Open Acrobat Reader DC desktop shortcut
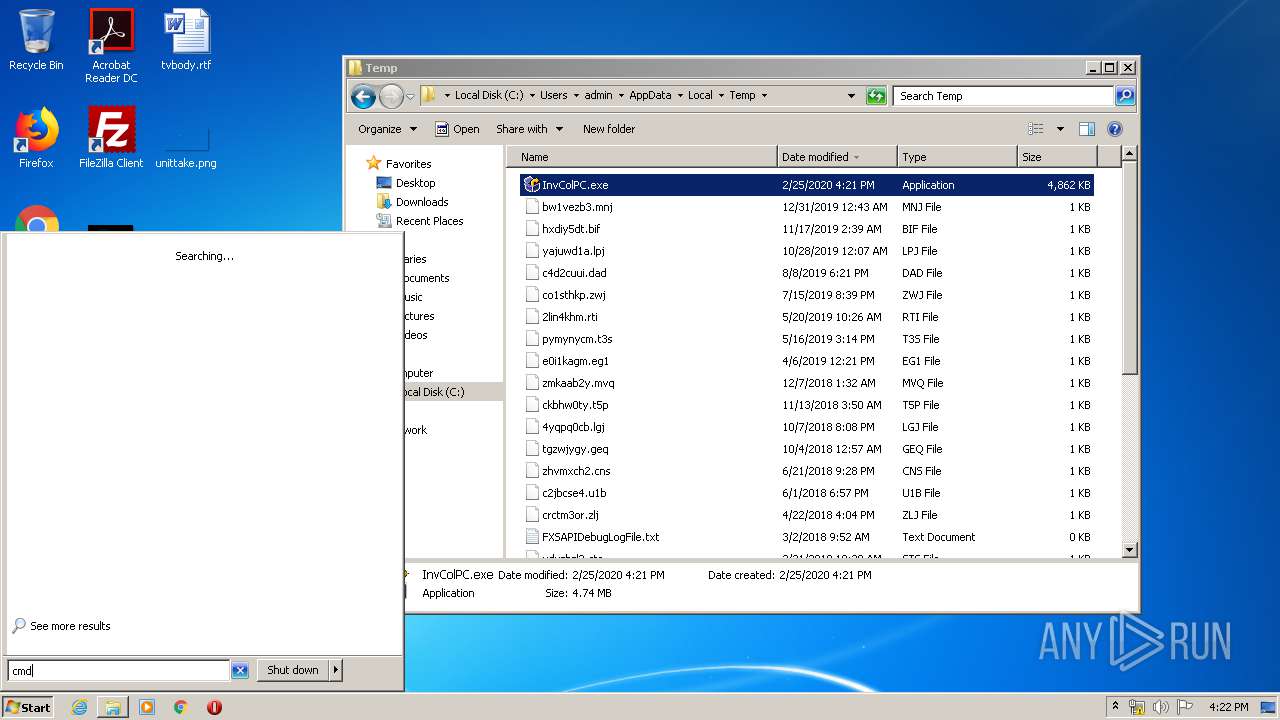1280x720 pixels. [111, 45]
